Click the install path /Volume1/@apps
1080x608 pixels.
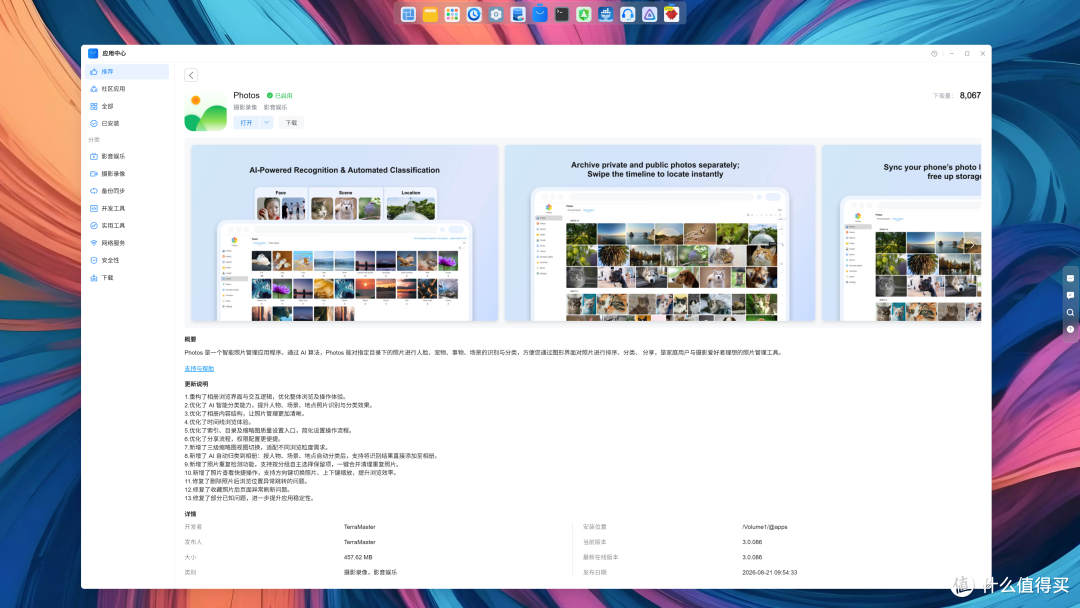tap(765, 527)
